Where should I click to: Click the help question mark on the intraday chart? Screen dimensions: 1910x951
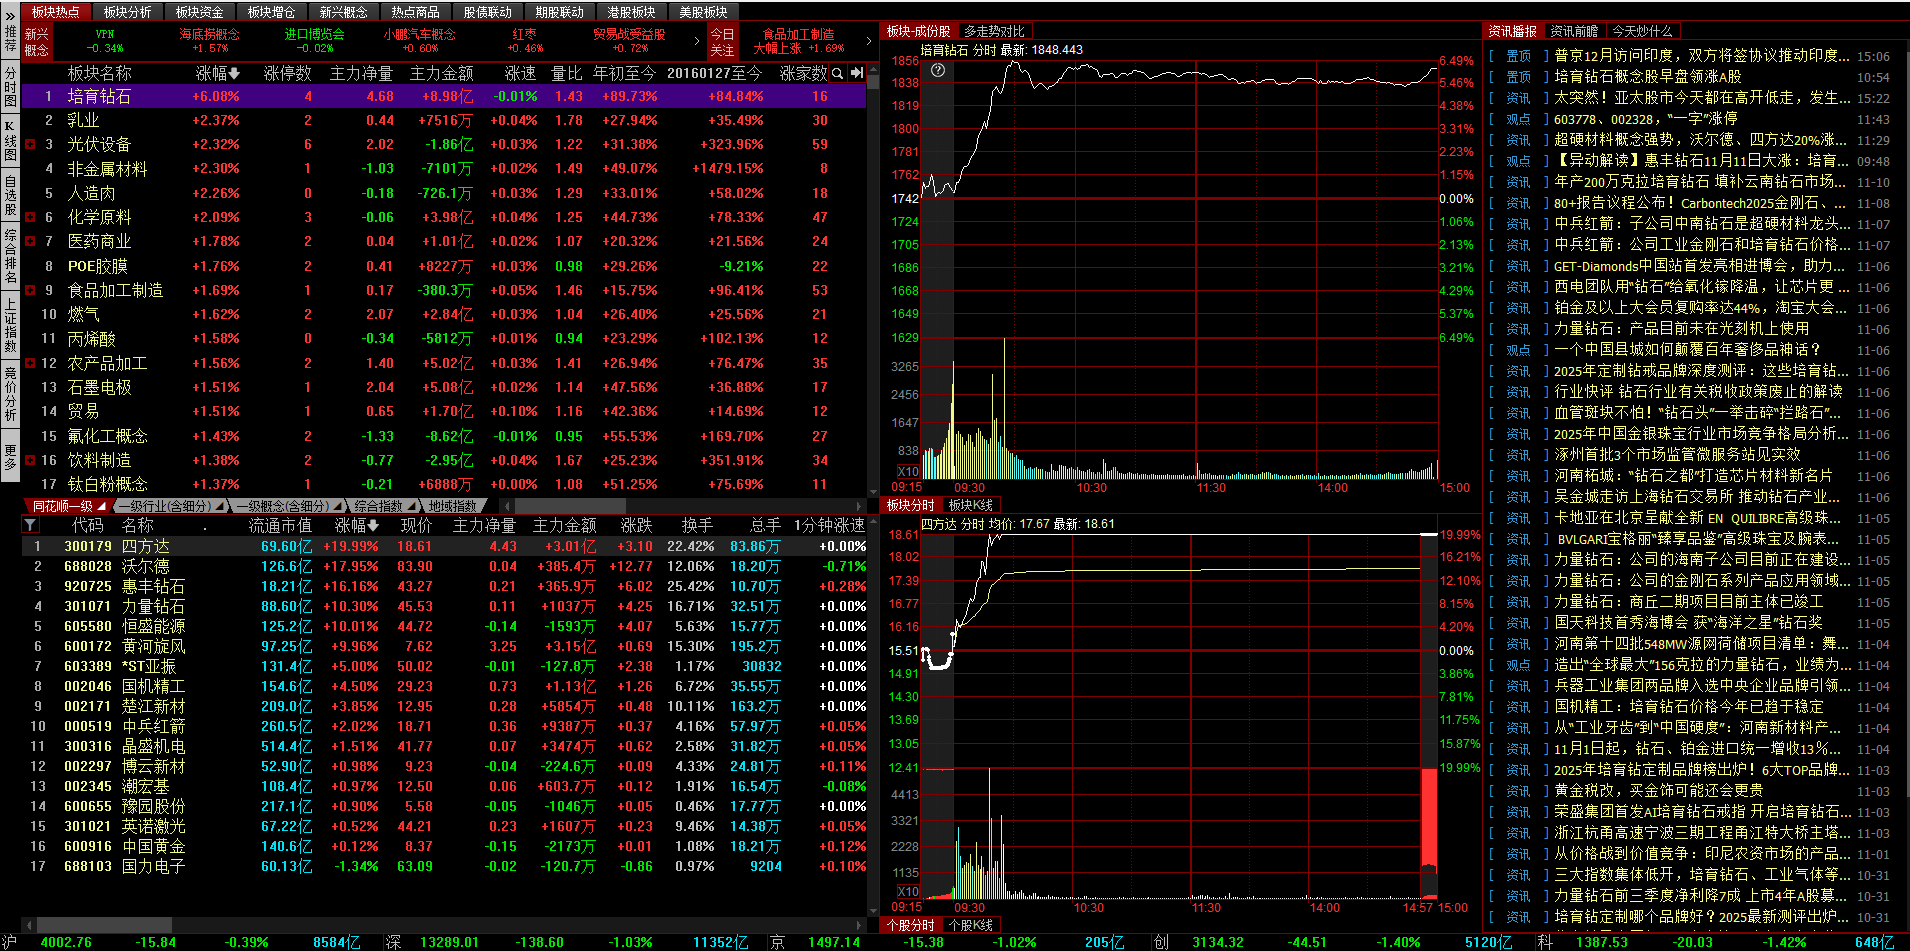pos(937,70)
